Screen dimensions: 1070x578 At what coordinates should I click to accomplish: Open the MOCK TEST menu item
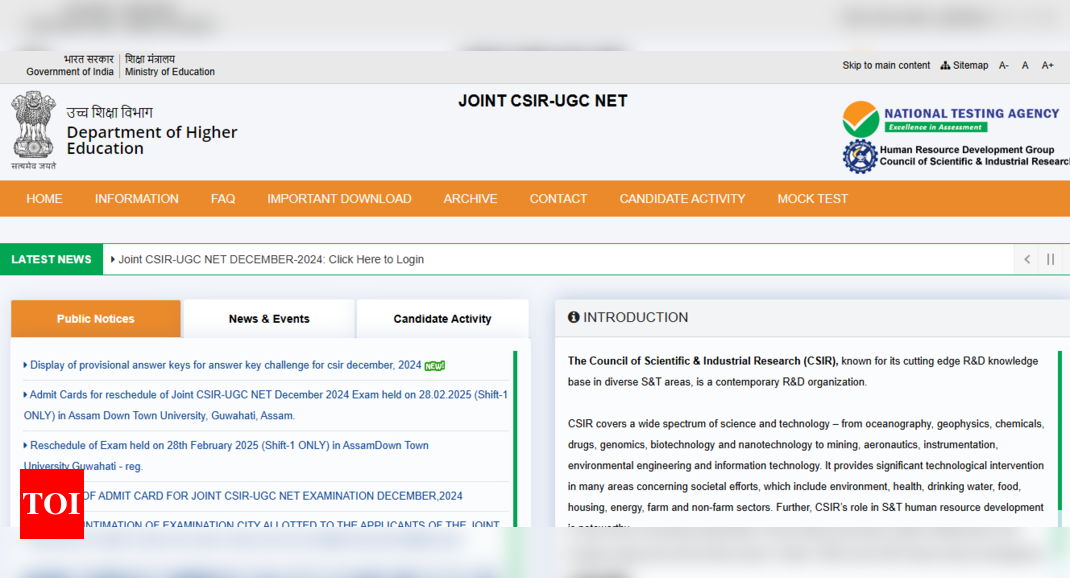pyautogui.click(x=813, y=199)
